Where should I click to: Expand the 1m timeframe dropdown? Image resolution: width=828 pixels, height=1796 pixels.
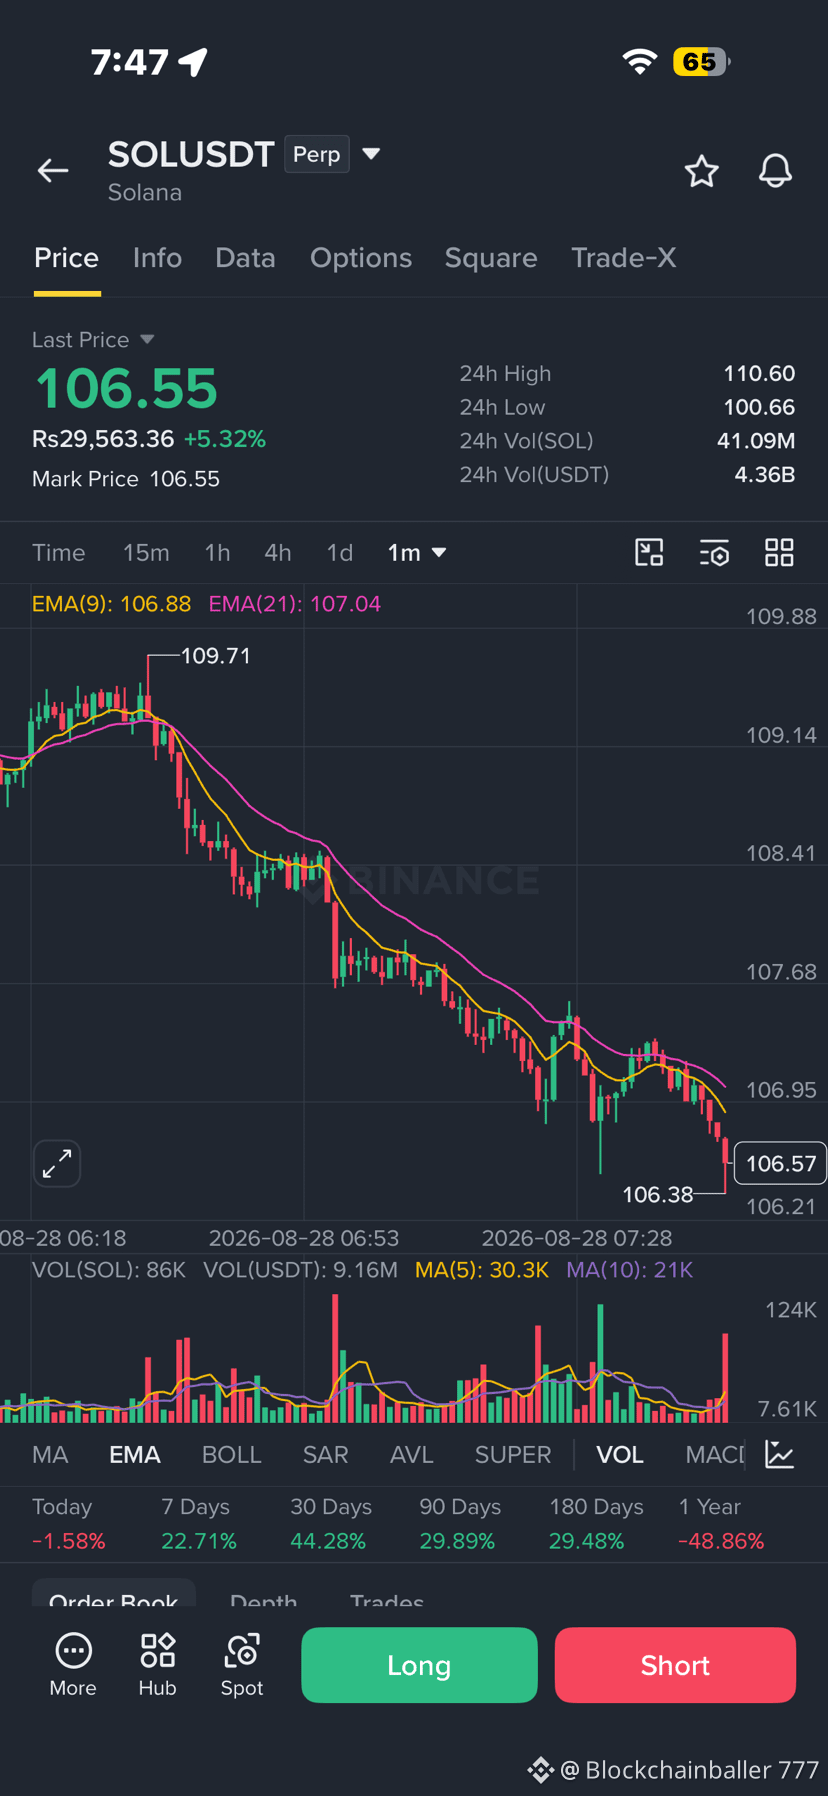[417, 553]
